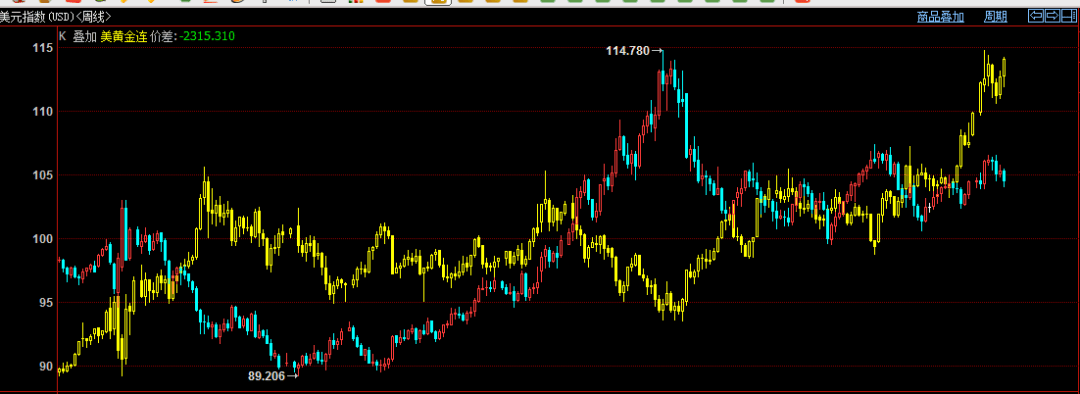1080x394 pixels.
Task: Select the yellow 美黄金连 overlay name
Action: pos(124,36)
